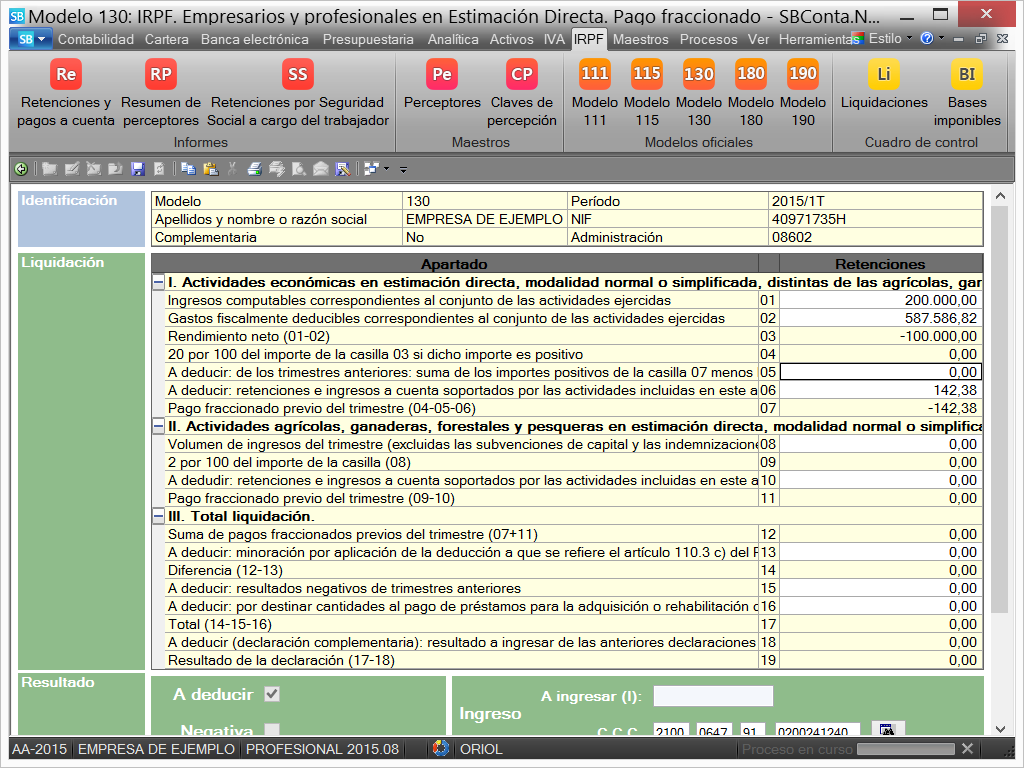Toggle the A deducir checkbox
Image resolution: width=1024 pixels, height=768 pixels.
pyautogui.click(x=272, y=694)
